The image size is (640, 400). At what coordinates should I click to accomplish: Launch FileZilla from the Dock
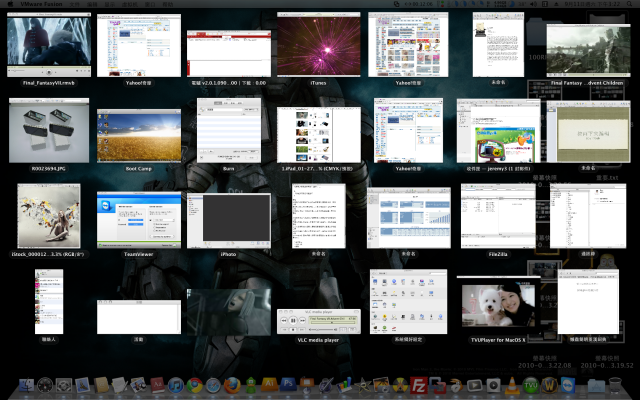(x=419, y=385)
